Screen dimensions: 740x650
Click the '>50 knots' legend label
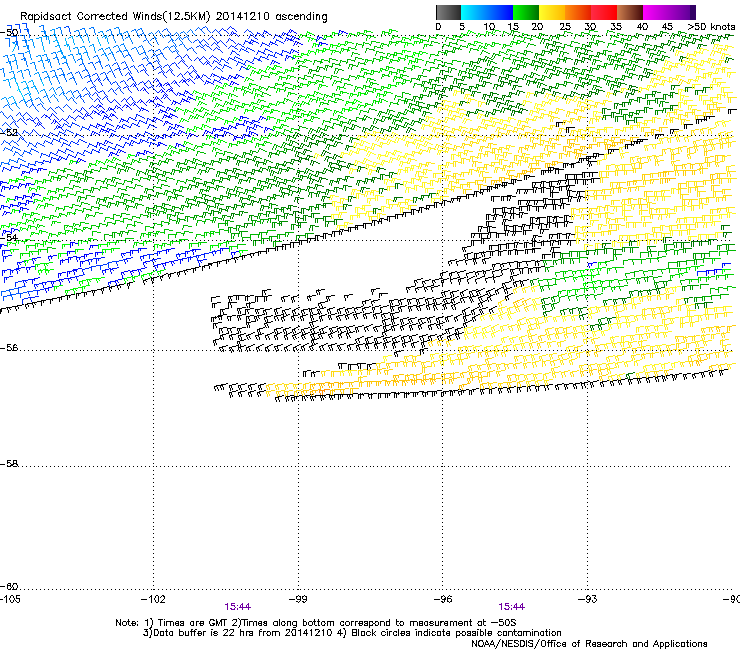[711, 27]
